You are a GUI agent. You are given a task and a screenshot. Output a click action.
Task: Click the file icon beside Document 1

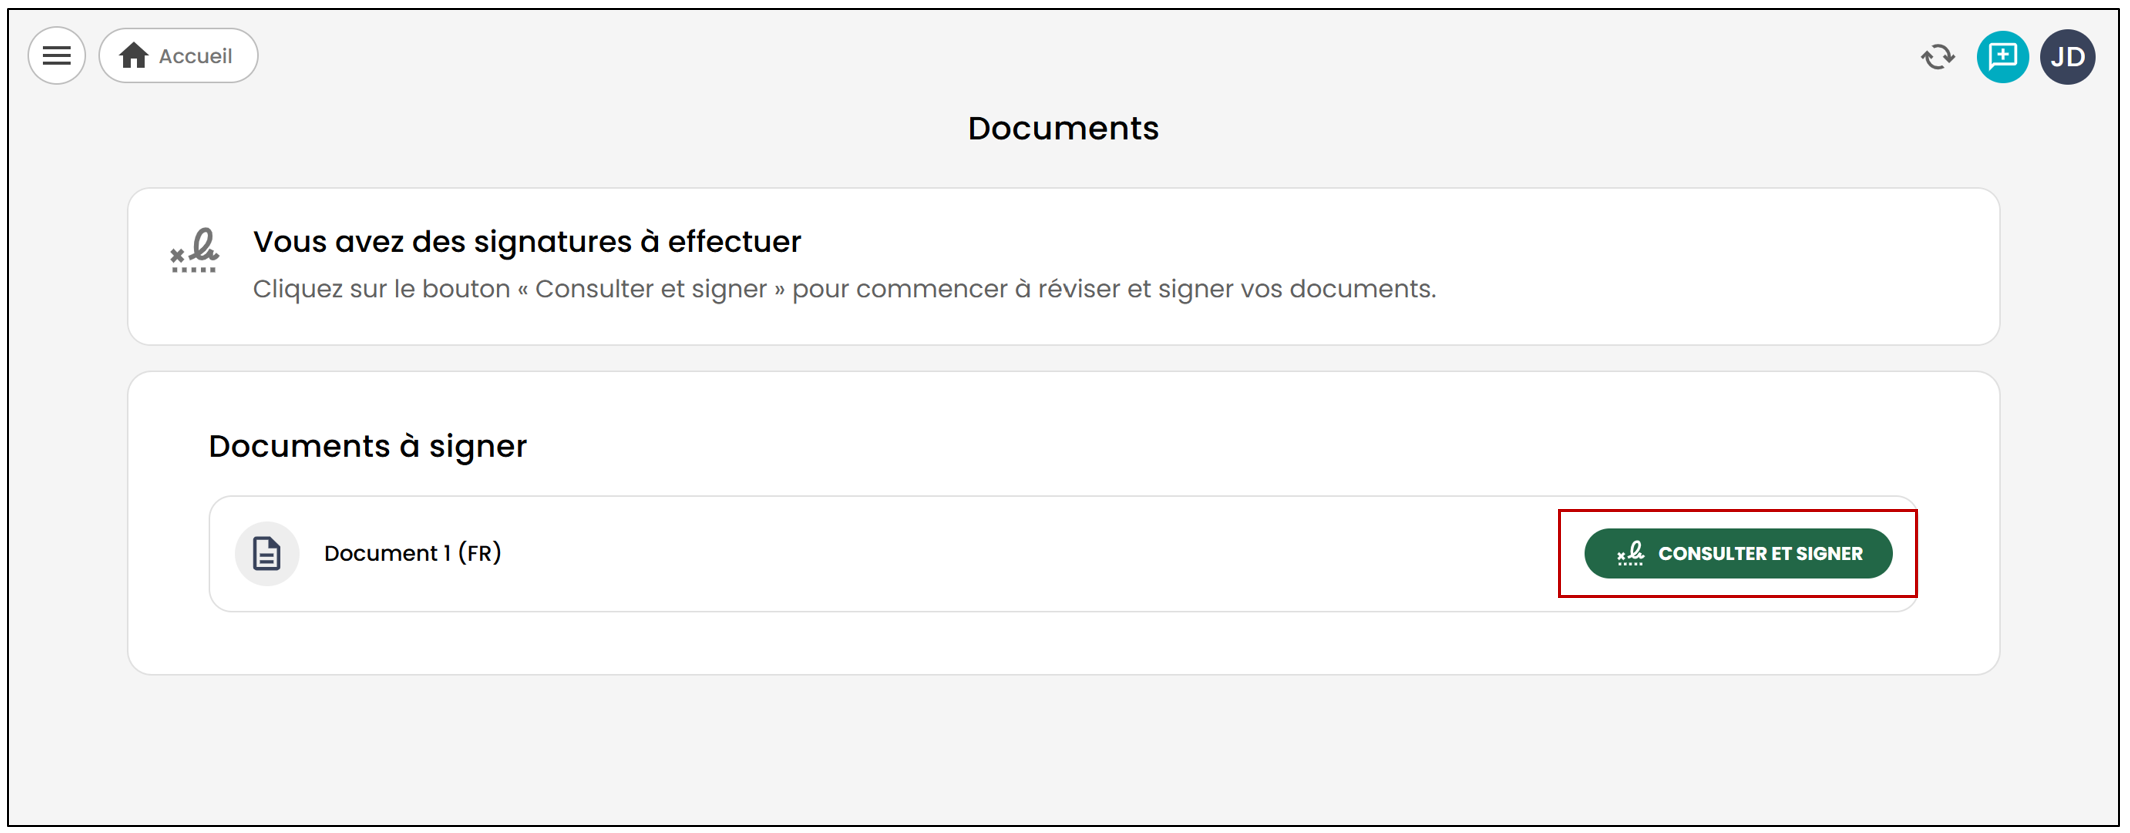pos(267,553)
